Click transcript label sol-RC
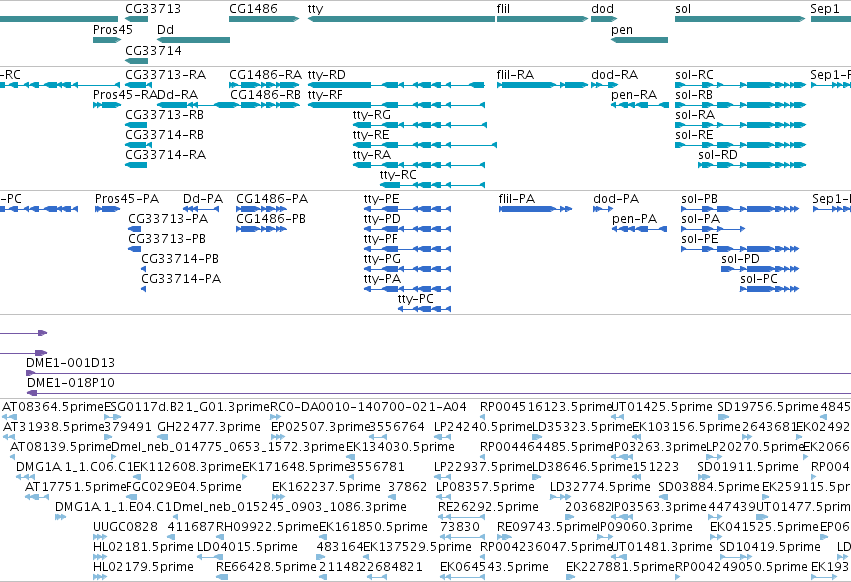 tap(694, 74)
